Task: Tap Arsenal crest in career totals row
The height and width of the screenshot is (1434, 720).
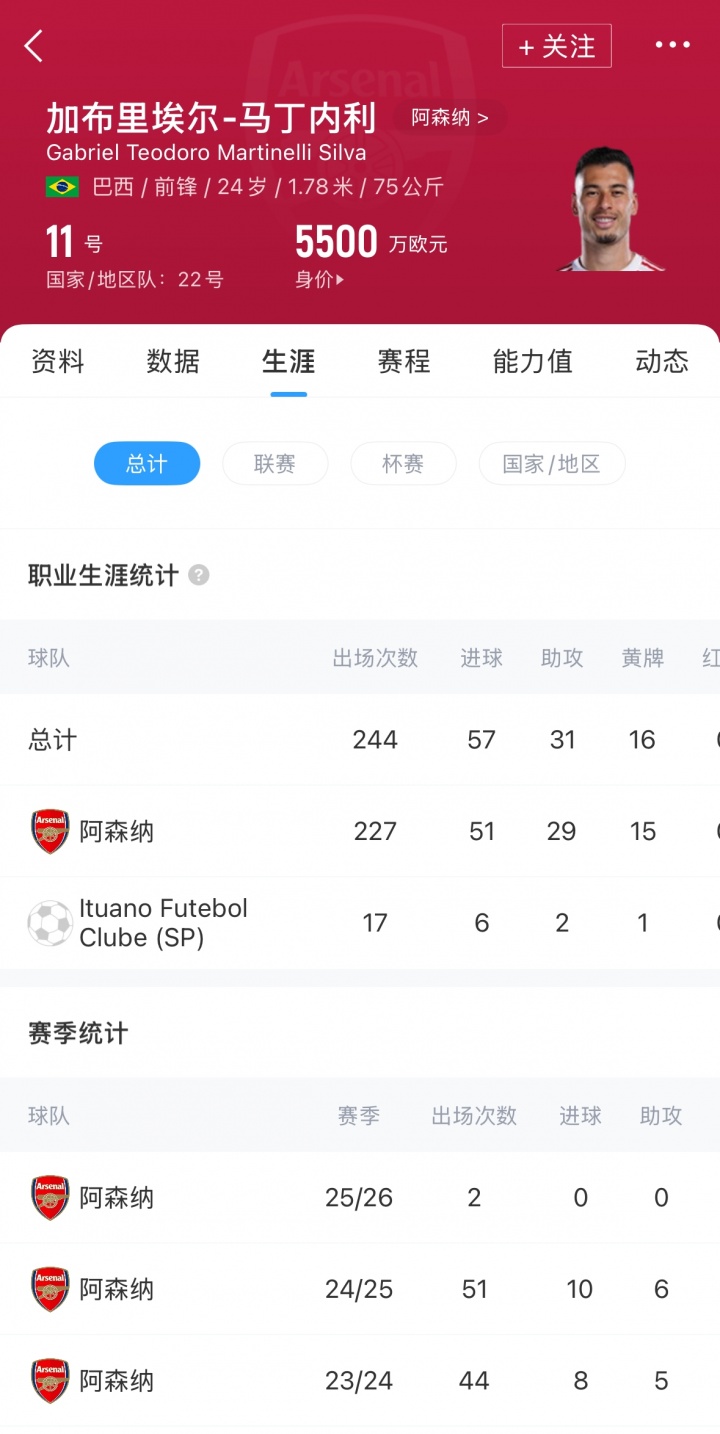Action: 50,831
